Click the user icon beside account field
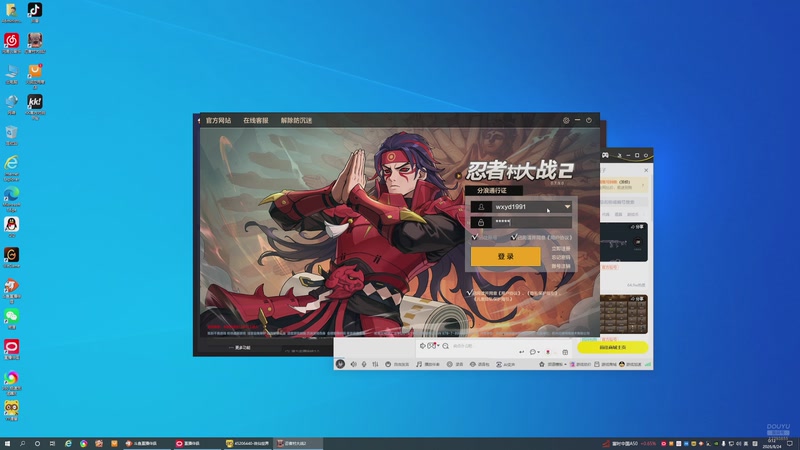This screenshot has height=450, width=800. tap(481, 207)
